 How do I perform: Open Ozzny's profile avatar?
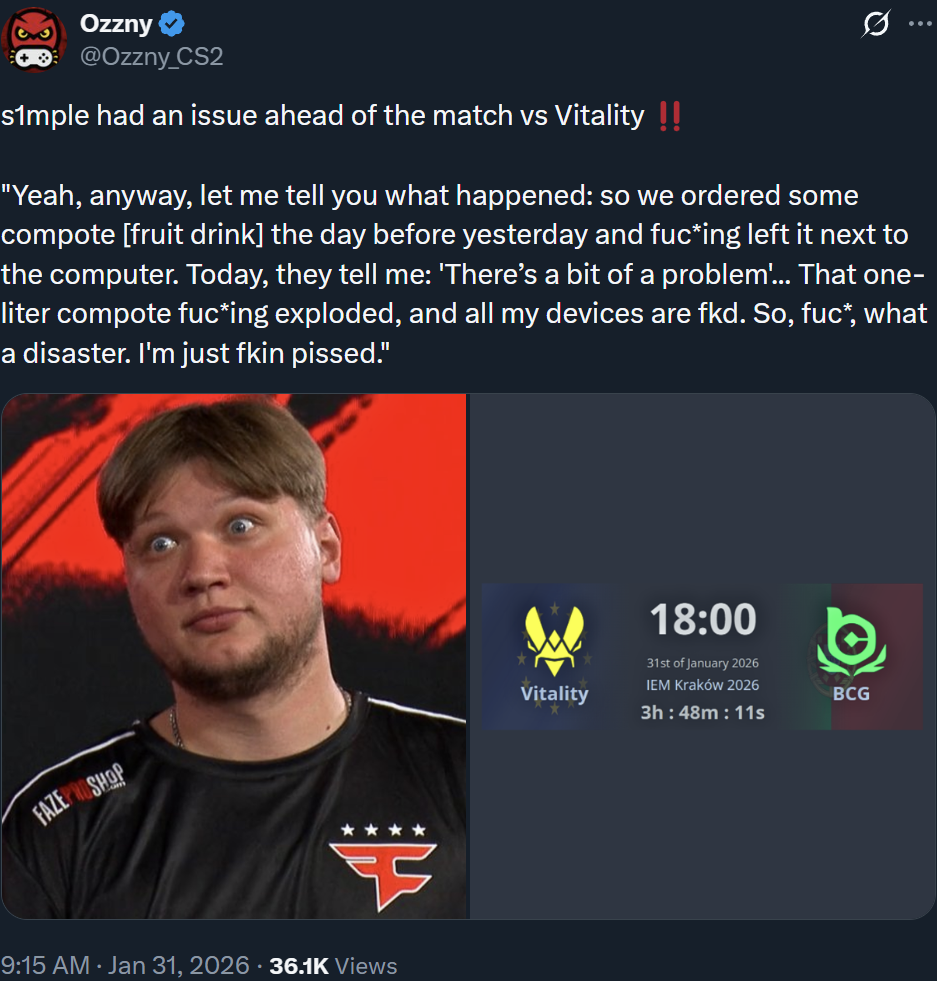34,39
